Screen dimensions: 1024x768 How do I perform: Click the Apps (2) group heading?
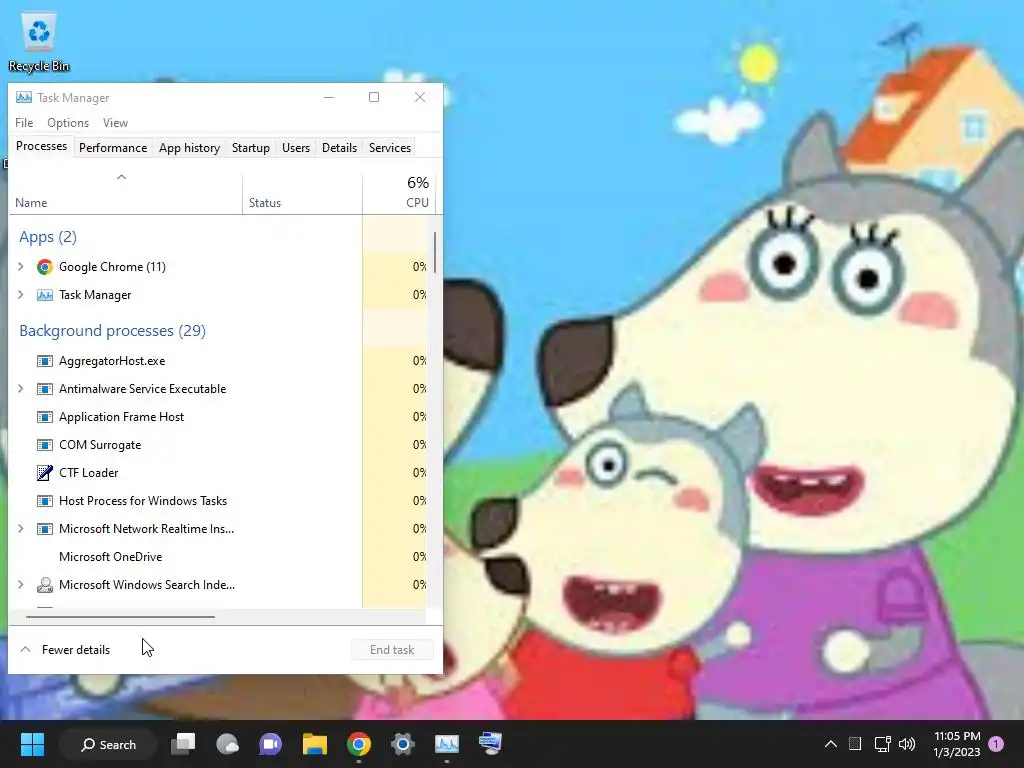(x=48, y=236)
